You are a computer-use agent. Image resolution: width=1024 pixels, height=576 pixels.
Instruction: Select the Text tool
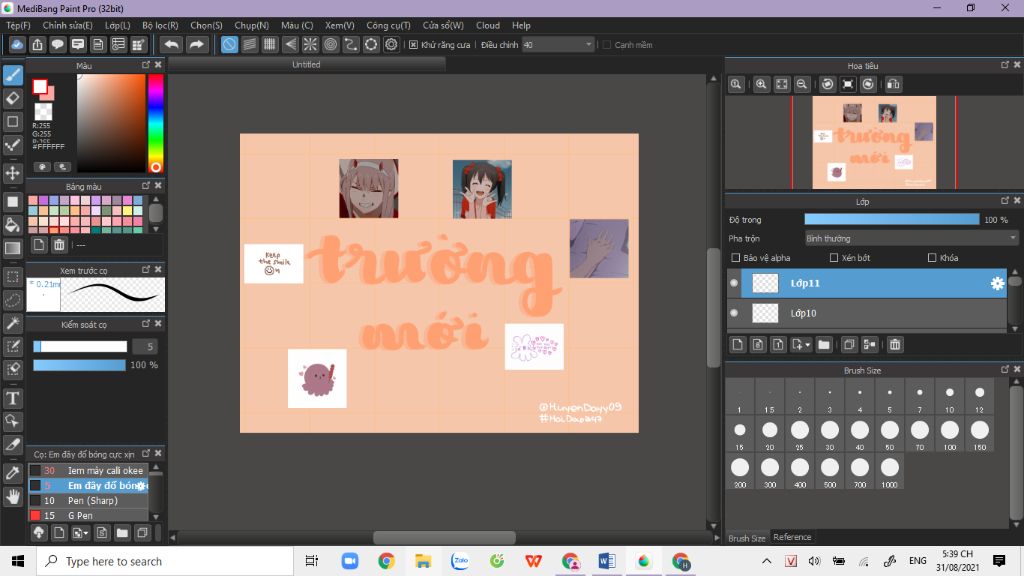click(x=12, y=398)
